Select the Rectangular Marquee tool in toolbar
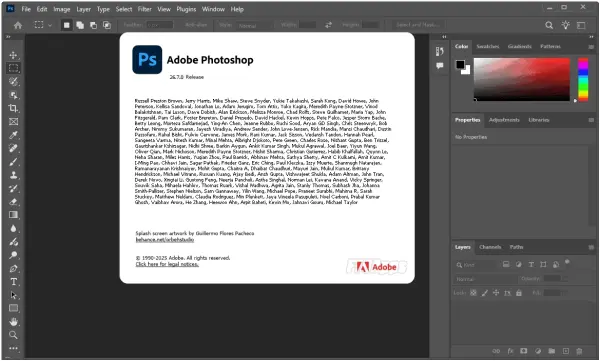 click(x=13, y=68)
